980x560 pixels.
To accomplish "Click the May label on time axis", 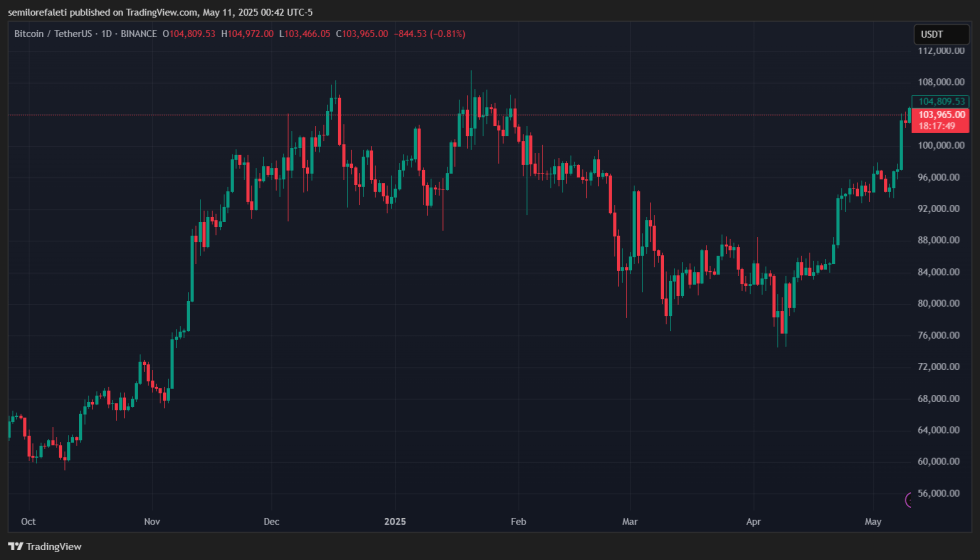I will tap(873, 522).
